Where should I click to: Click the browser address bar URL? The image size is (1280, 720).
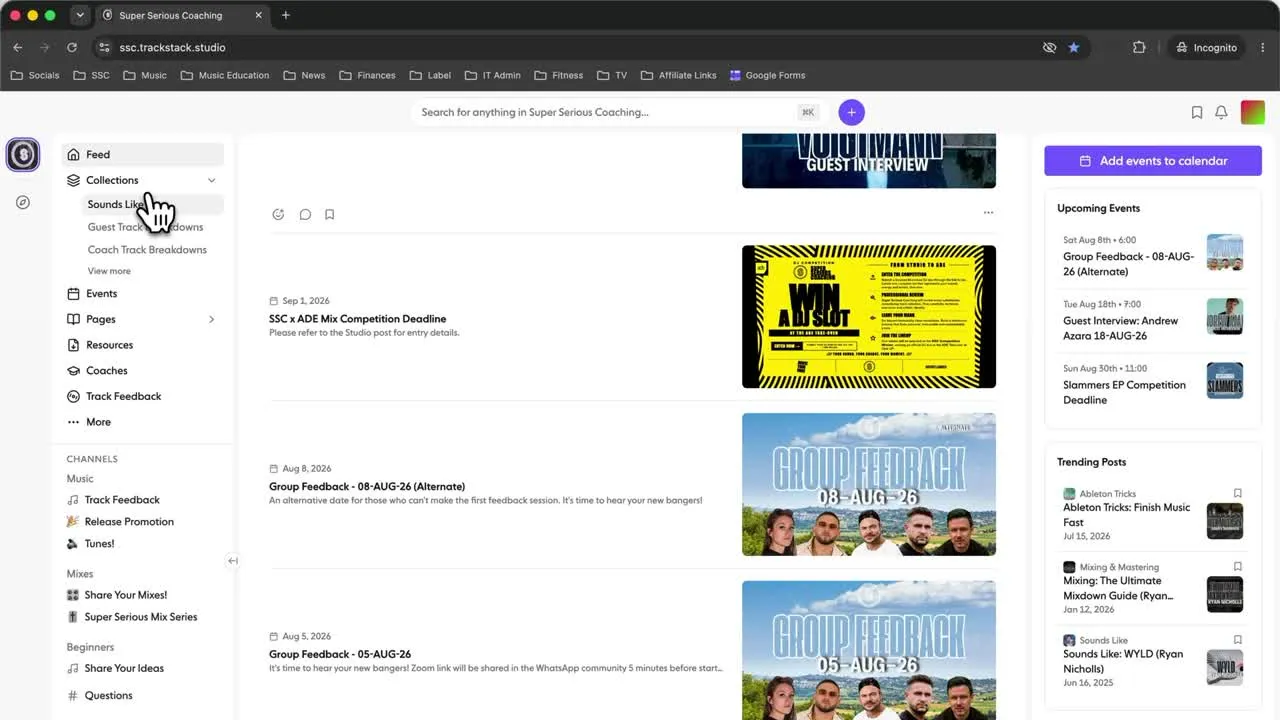click(x=172, y=47)
